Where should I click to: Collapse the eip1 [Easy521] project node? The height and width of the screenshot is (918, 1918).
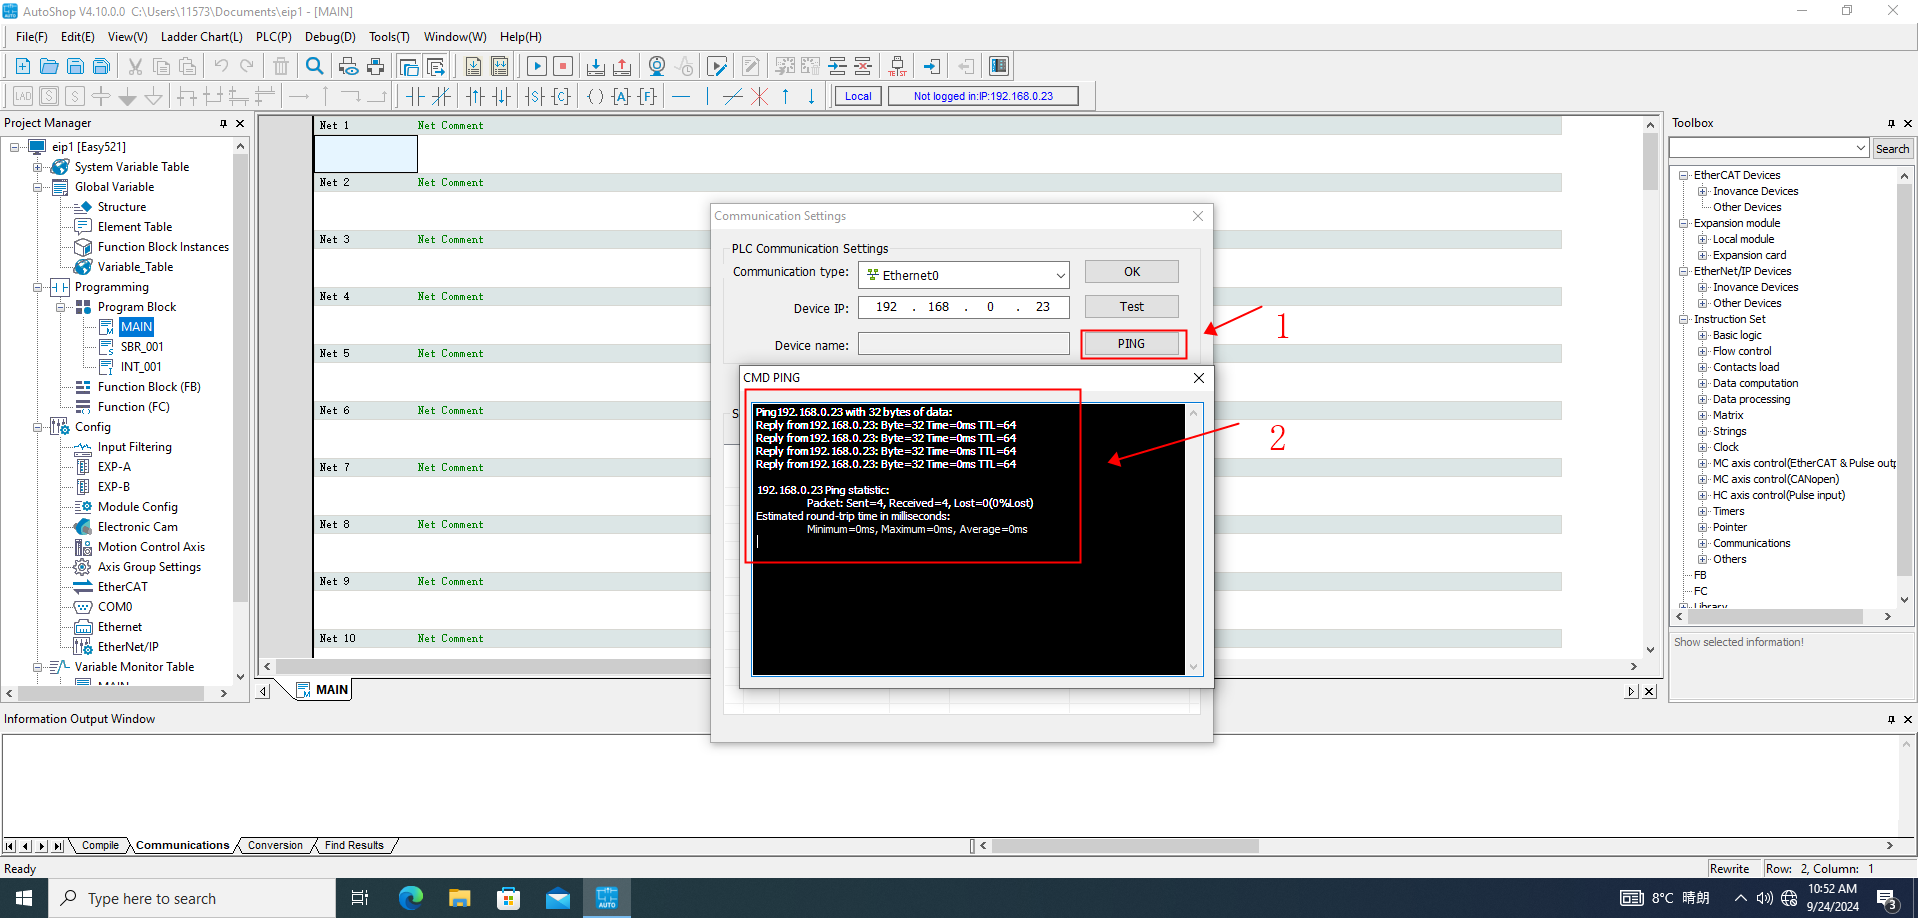coord(14,147)
